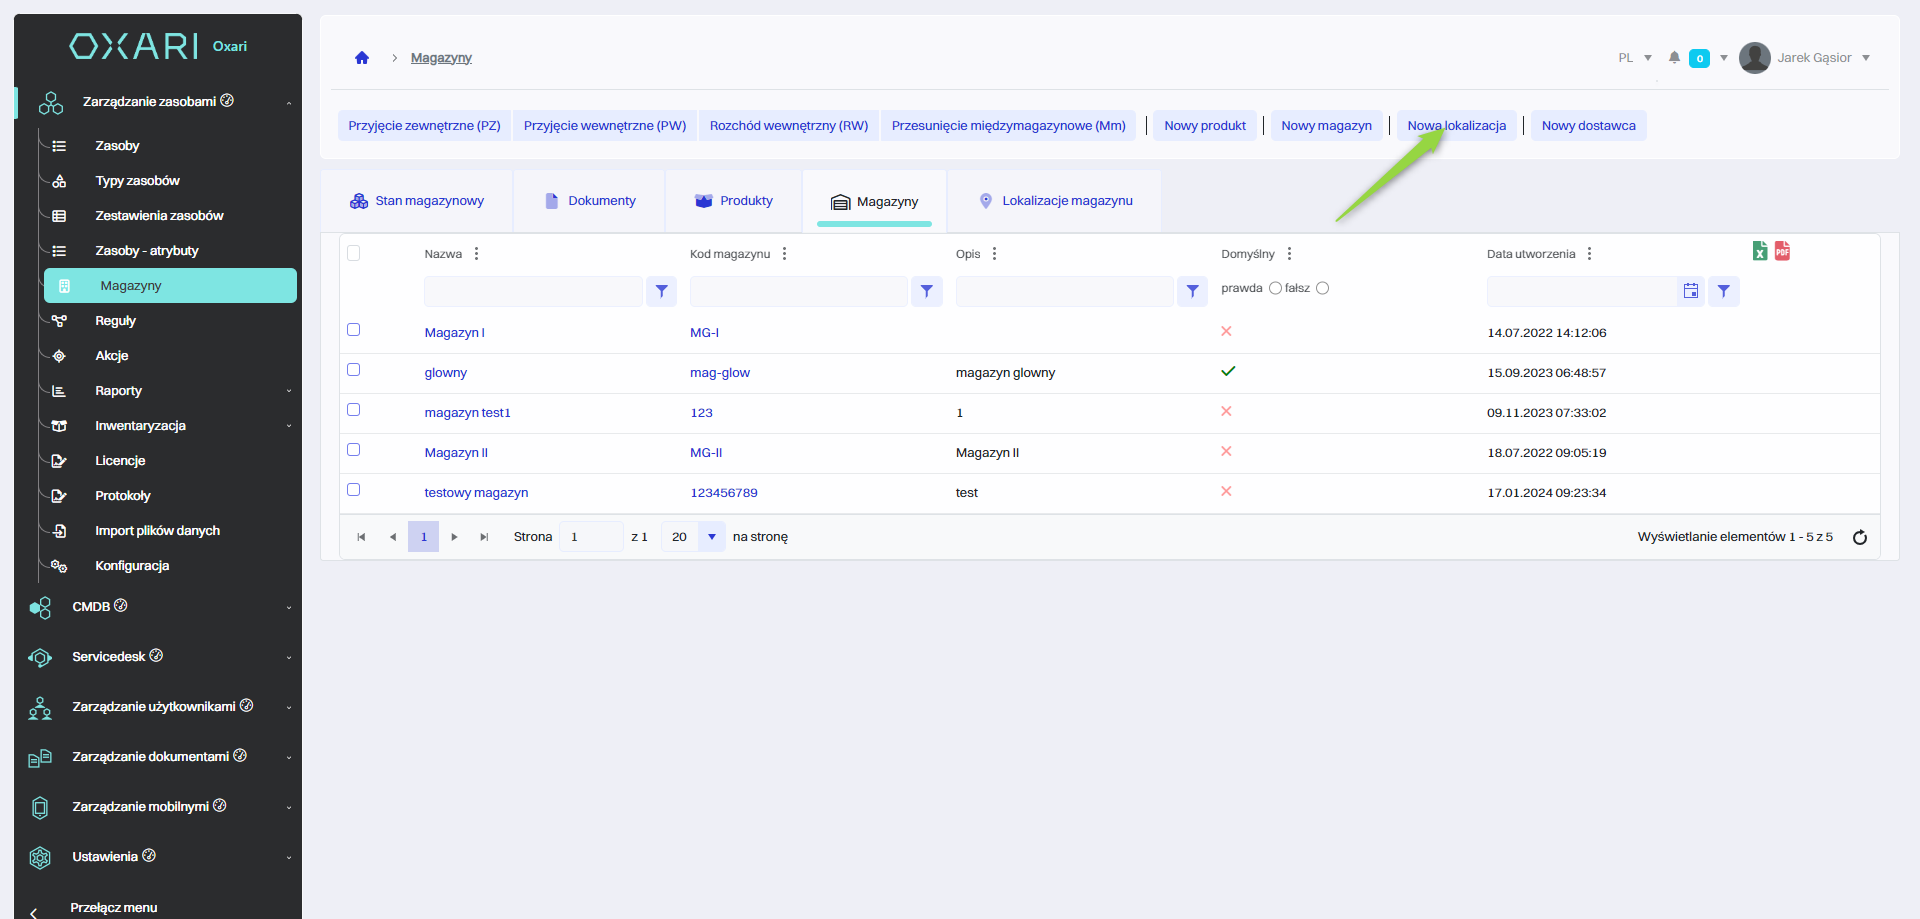Tick the select-all header checkbox

tap(353, 253)
